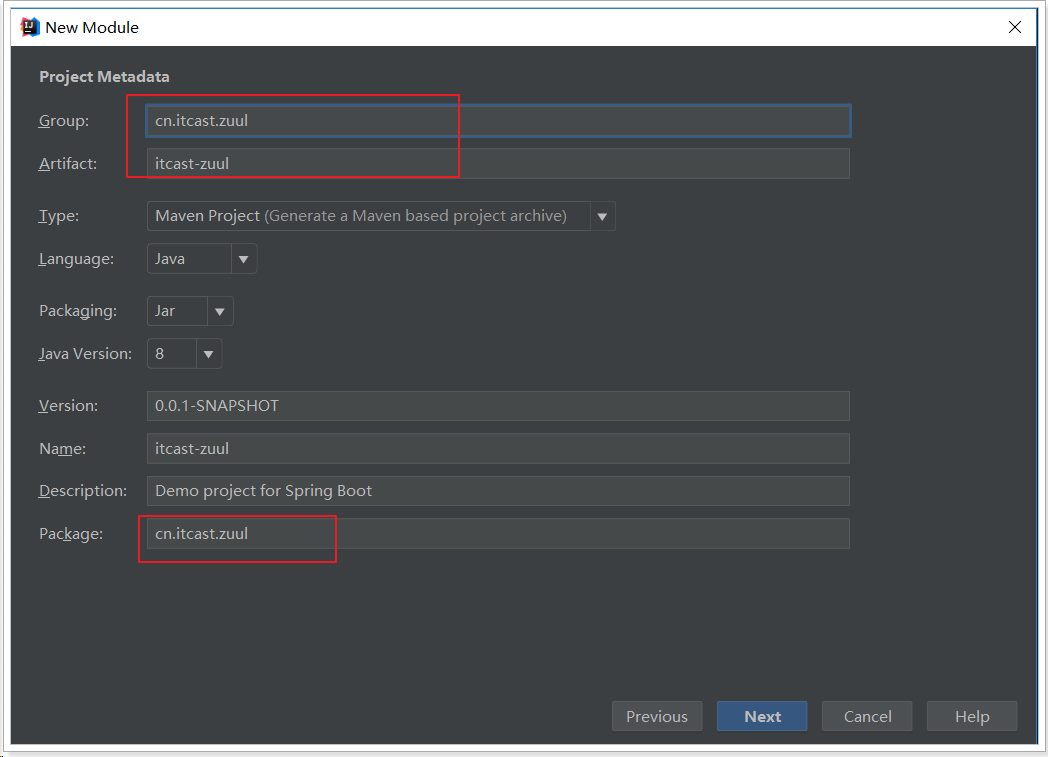Cancel the New Module wizard
This screenshot has width=1048, height=757.
[867, 716]
